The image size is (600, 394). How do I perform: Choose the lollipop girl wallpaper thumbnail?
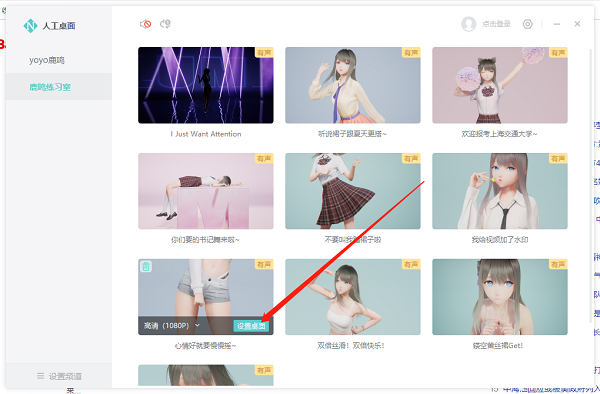click(500, 191)
